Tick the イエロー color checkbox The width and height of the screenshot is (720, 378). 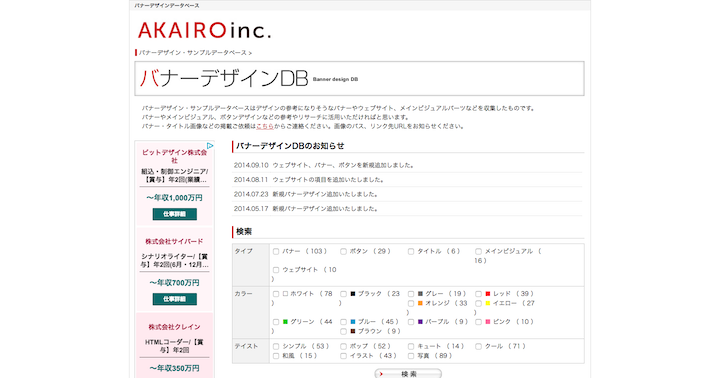click(478, 304)
